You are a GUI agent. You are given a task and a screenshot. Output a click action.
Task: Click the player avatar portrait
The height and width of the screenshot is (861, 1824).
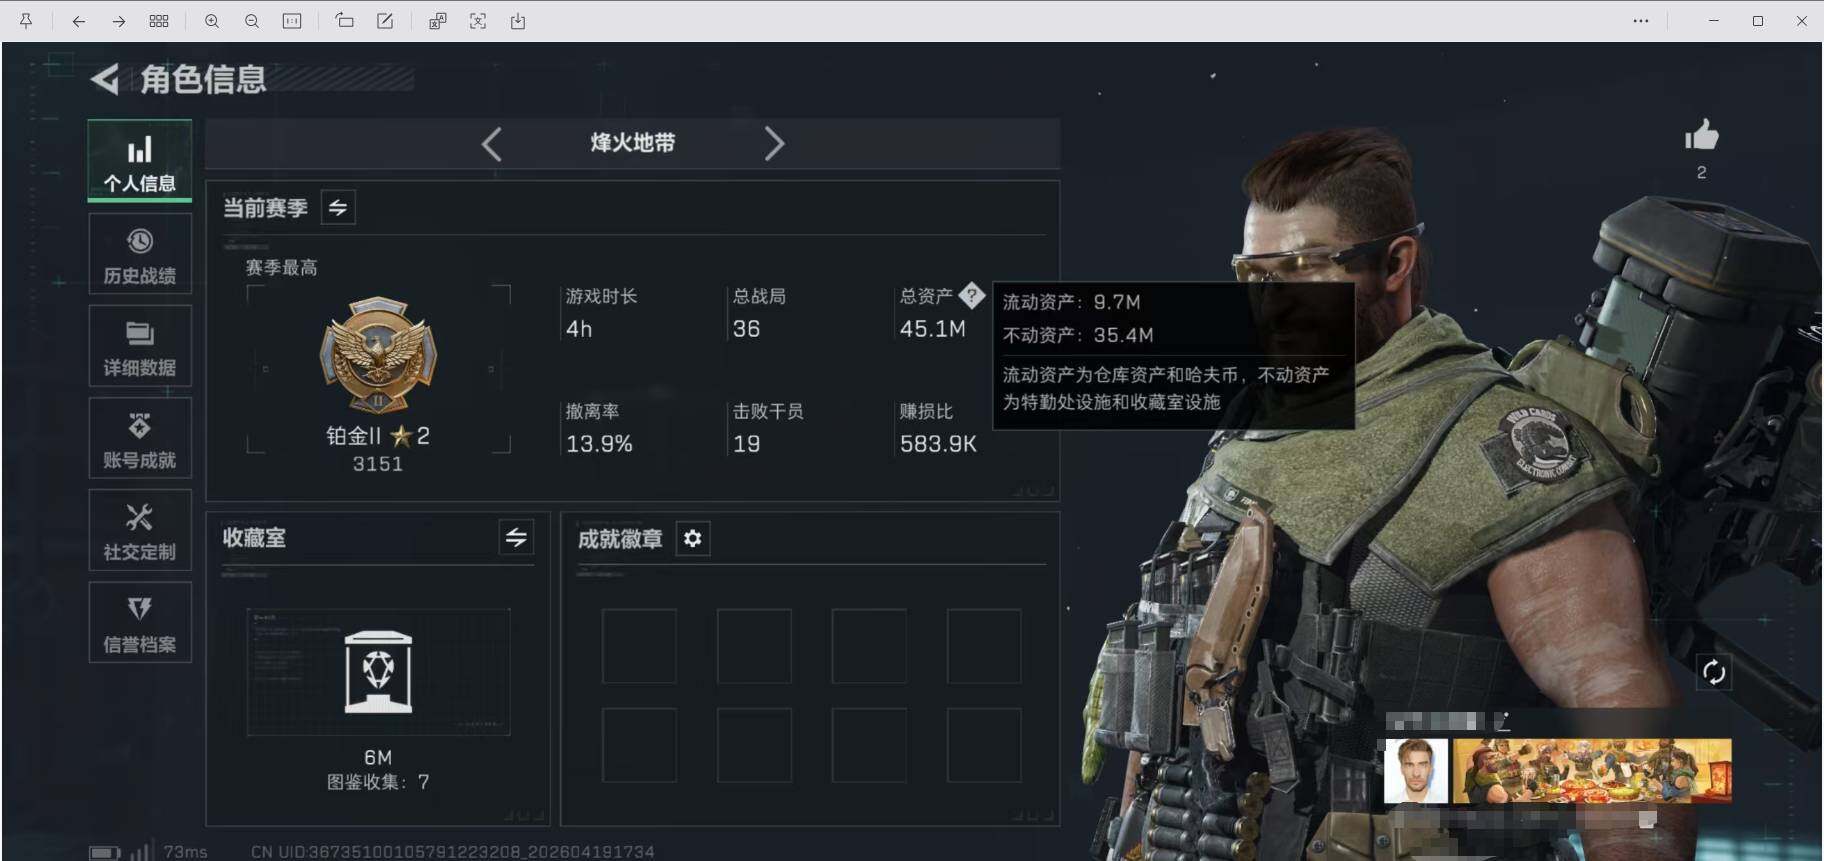(x=1416, y=771)
